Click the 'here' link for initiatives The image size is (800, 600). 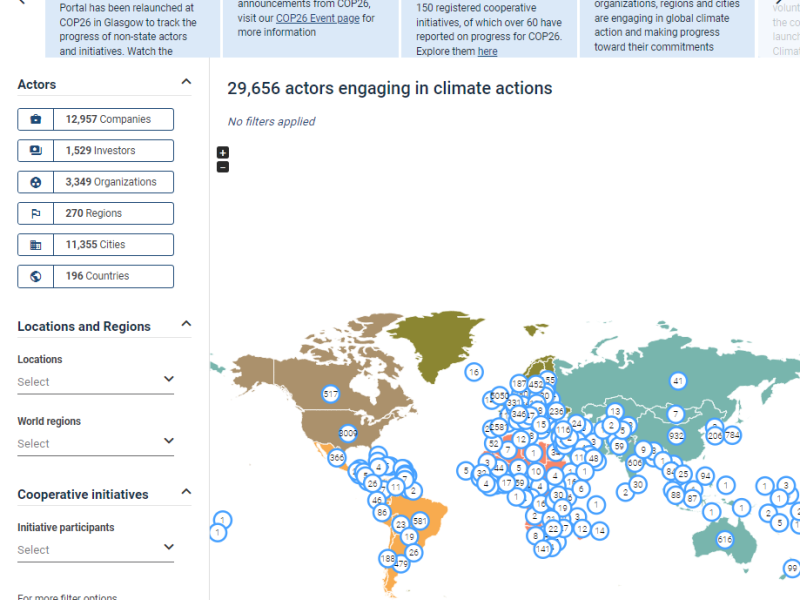487,51
